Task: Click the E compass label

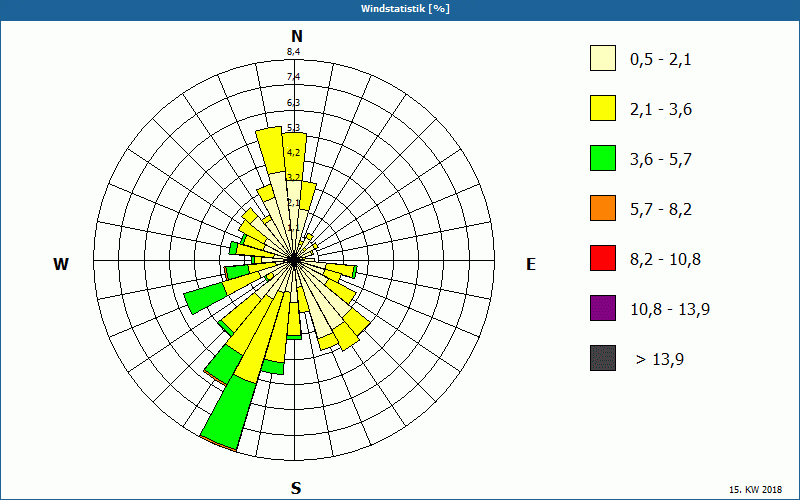Action: pyautogui.click(x=531, y=264)
